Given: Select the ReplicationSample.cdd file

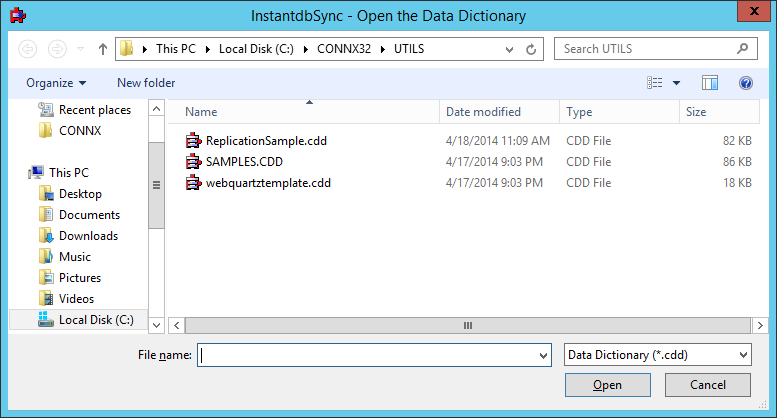Looking at the screenshot, I should [267, 141].
